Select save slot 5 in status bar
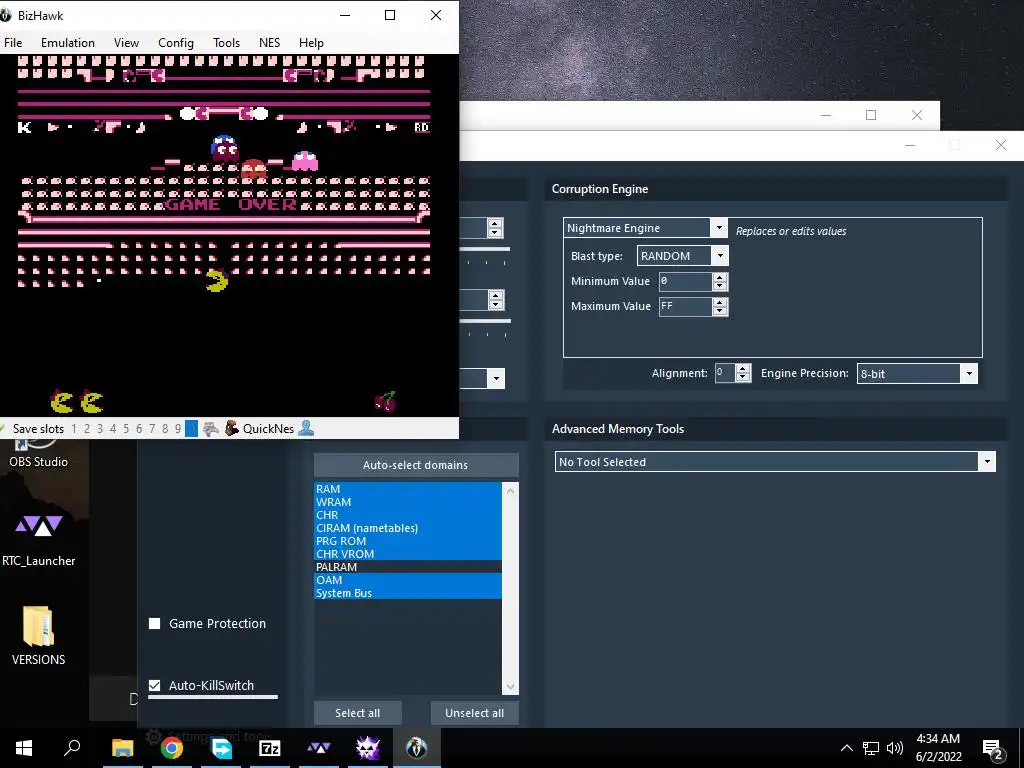 (126, 429)
